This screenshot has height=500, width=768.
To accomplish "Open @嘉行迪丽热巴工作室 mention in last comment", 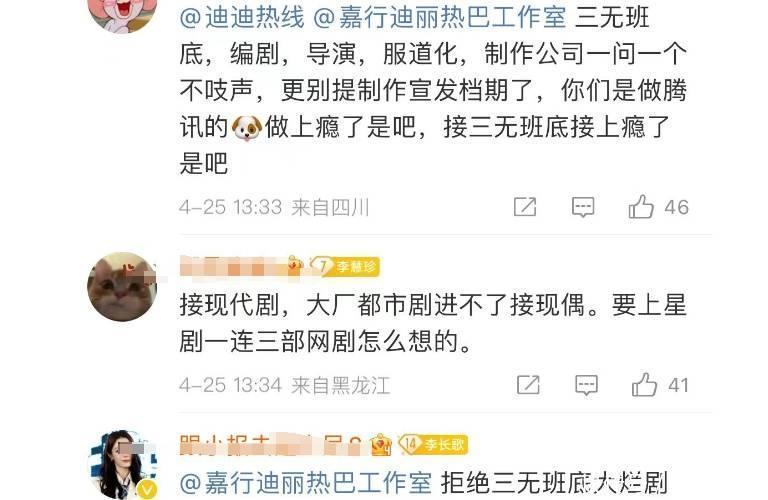I will click(x=306, y=483).
